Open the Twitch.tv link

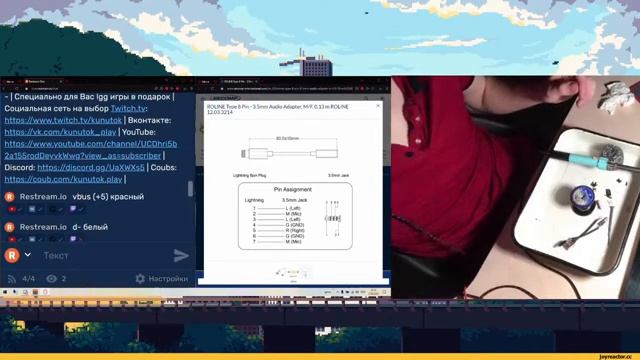[128, 109]
